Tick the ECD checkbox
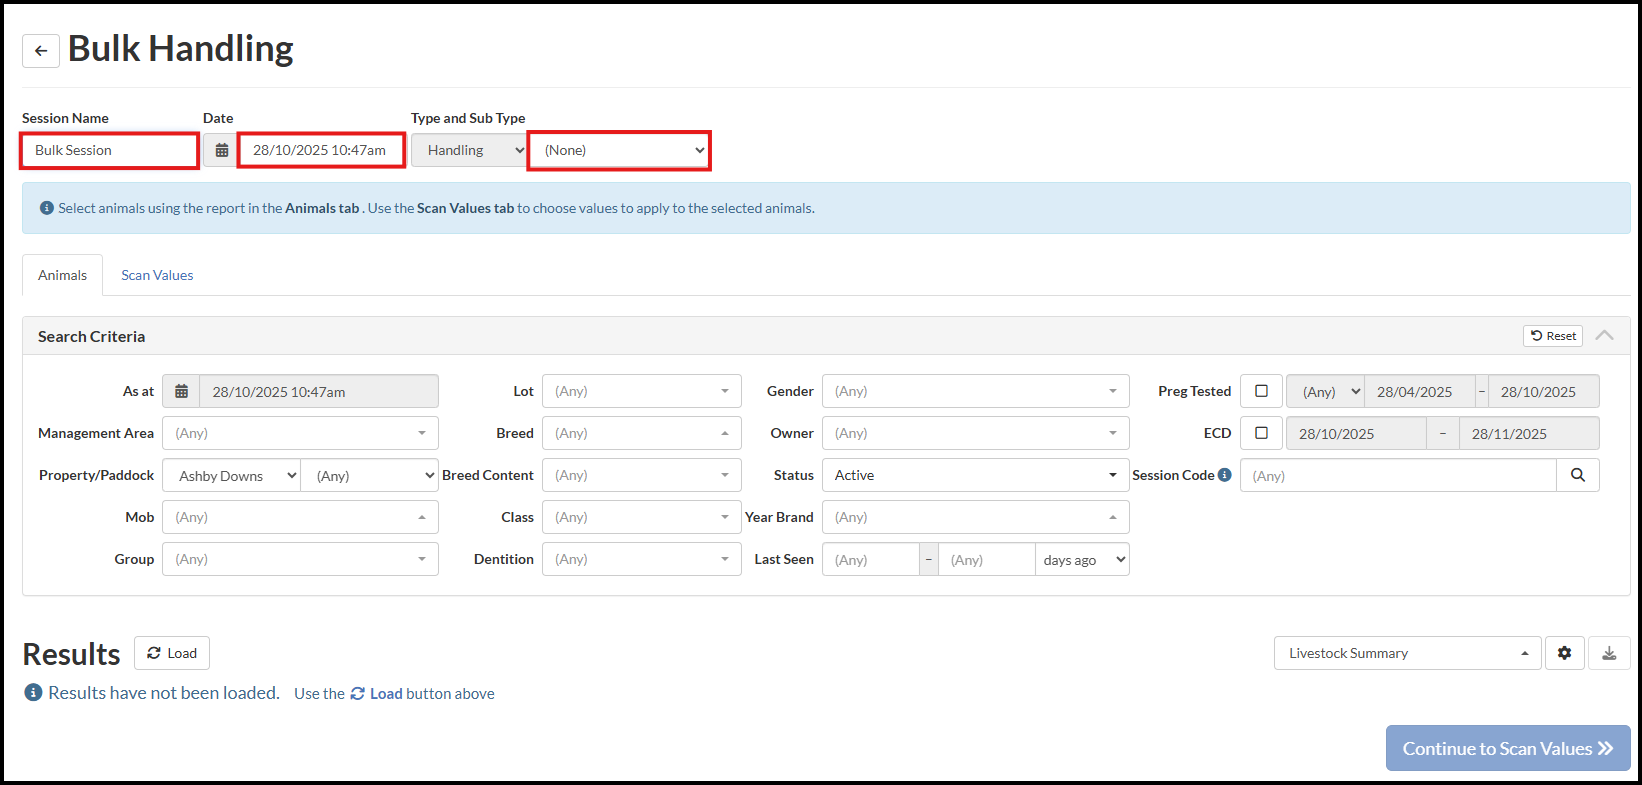This screenshot has height=785, width=1642. (1261, 433)
